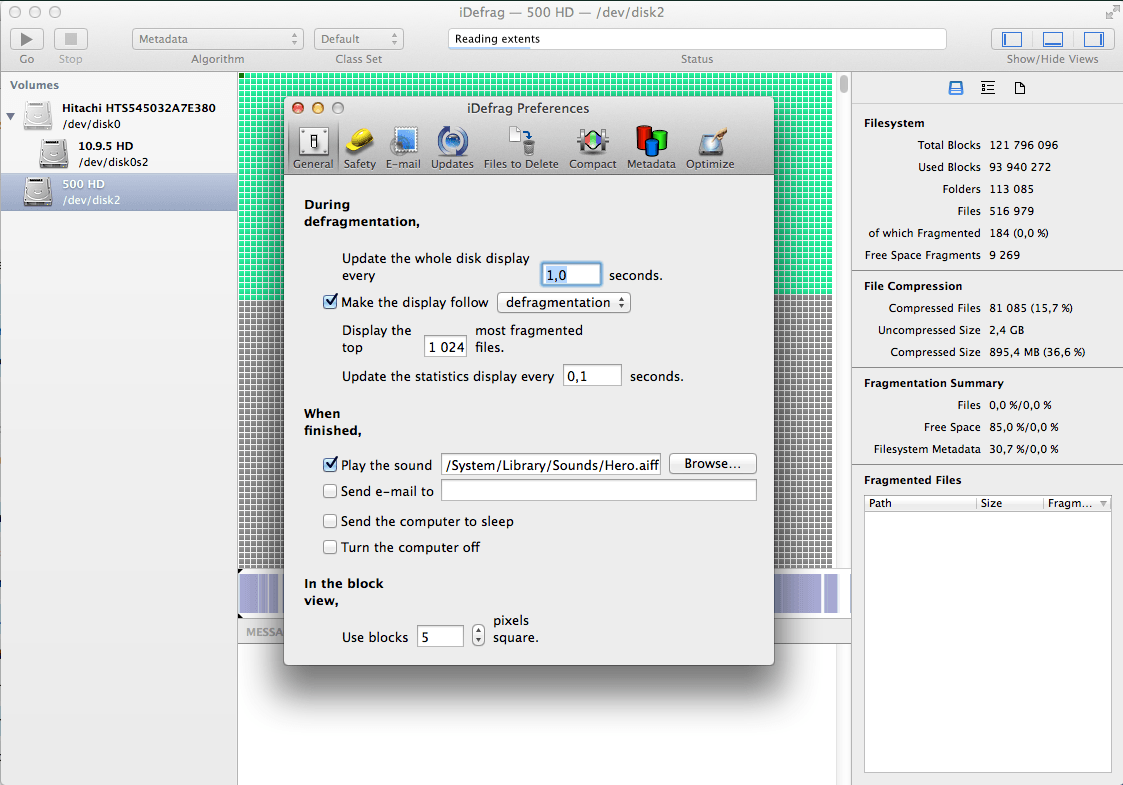The height and width of the screenshot is (785, 1123).
Task: Open the General preferences tab
Action: pos(313,148)
